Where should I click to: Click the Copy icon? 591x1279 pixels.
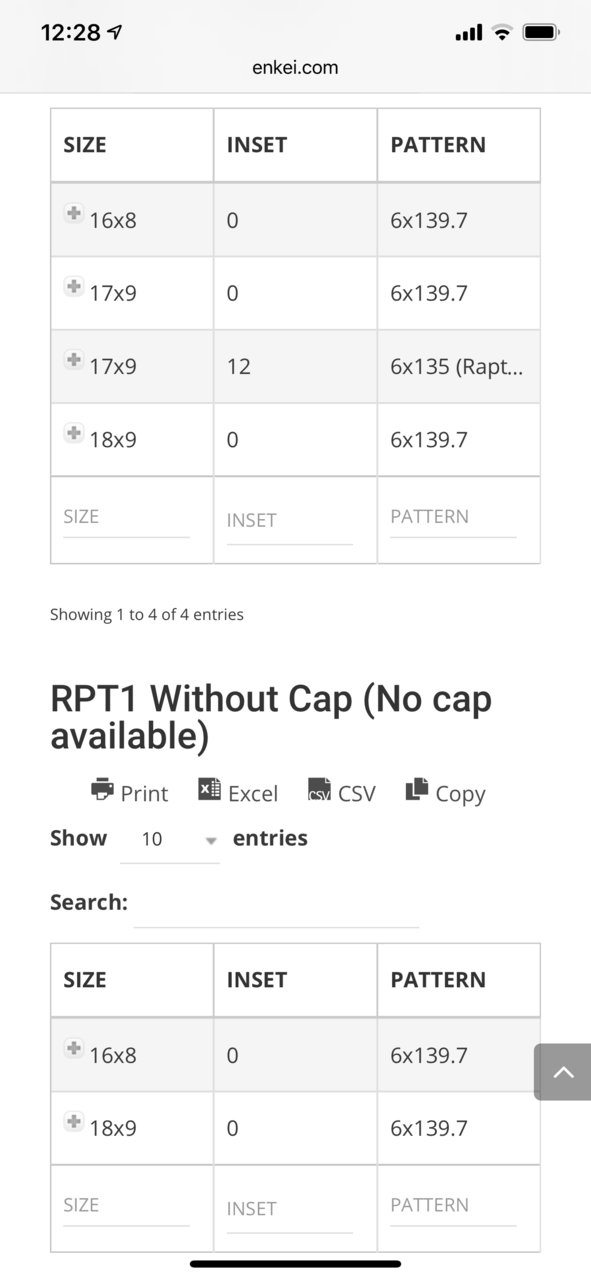coord(416,789)
